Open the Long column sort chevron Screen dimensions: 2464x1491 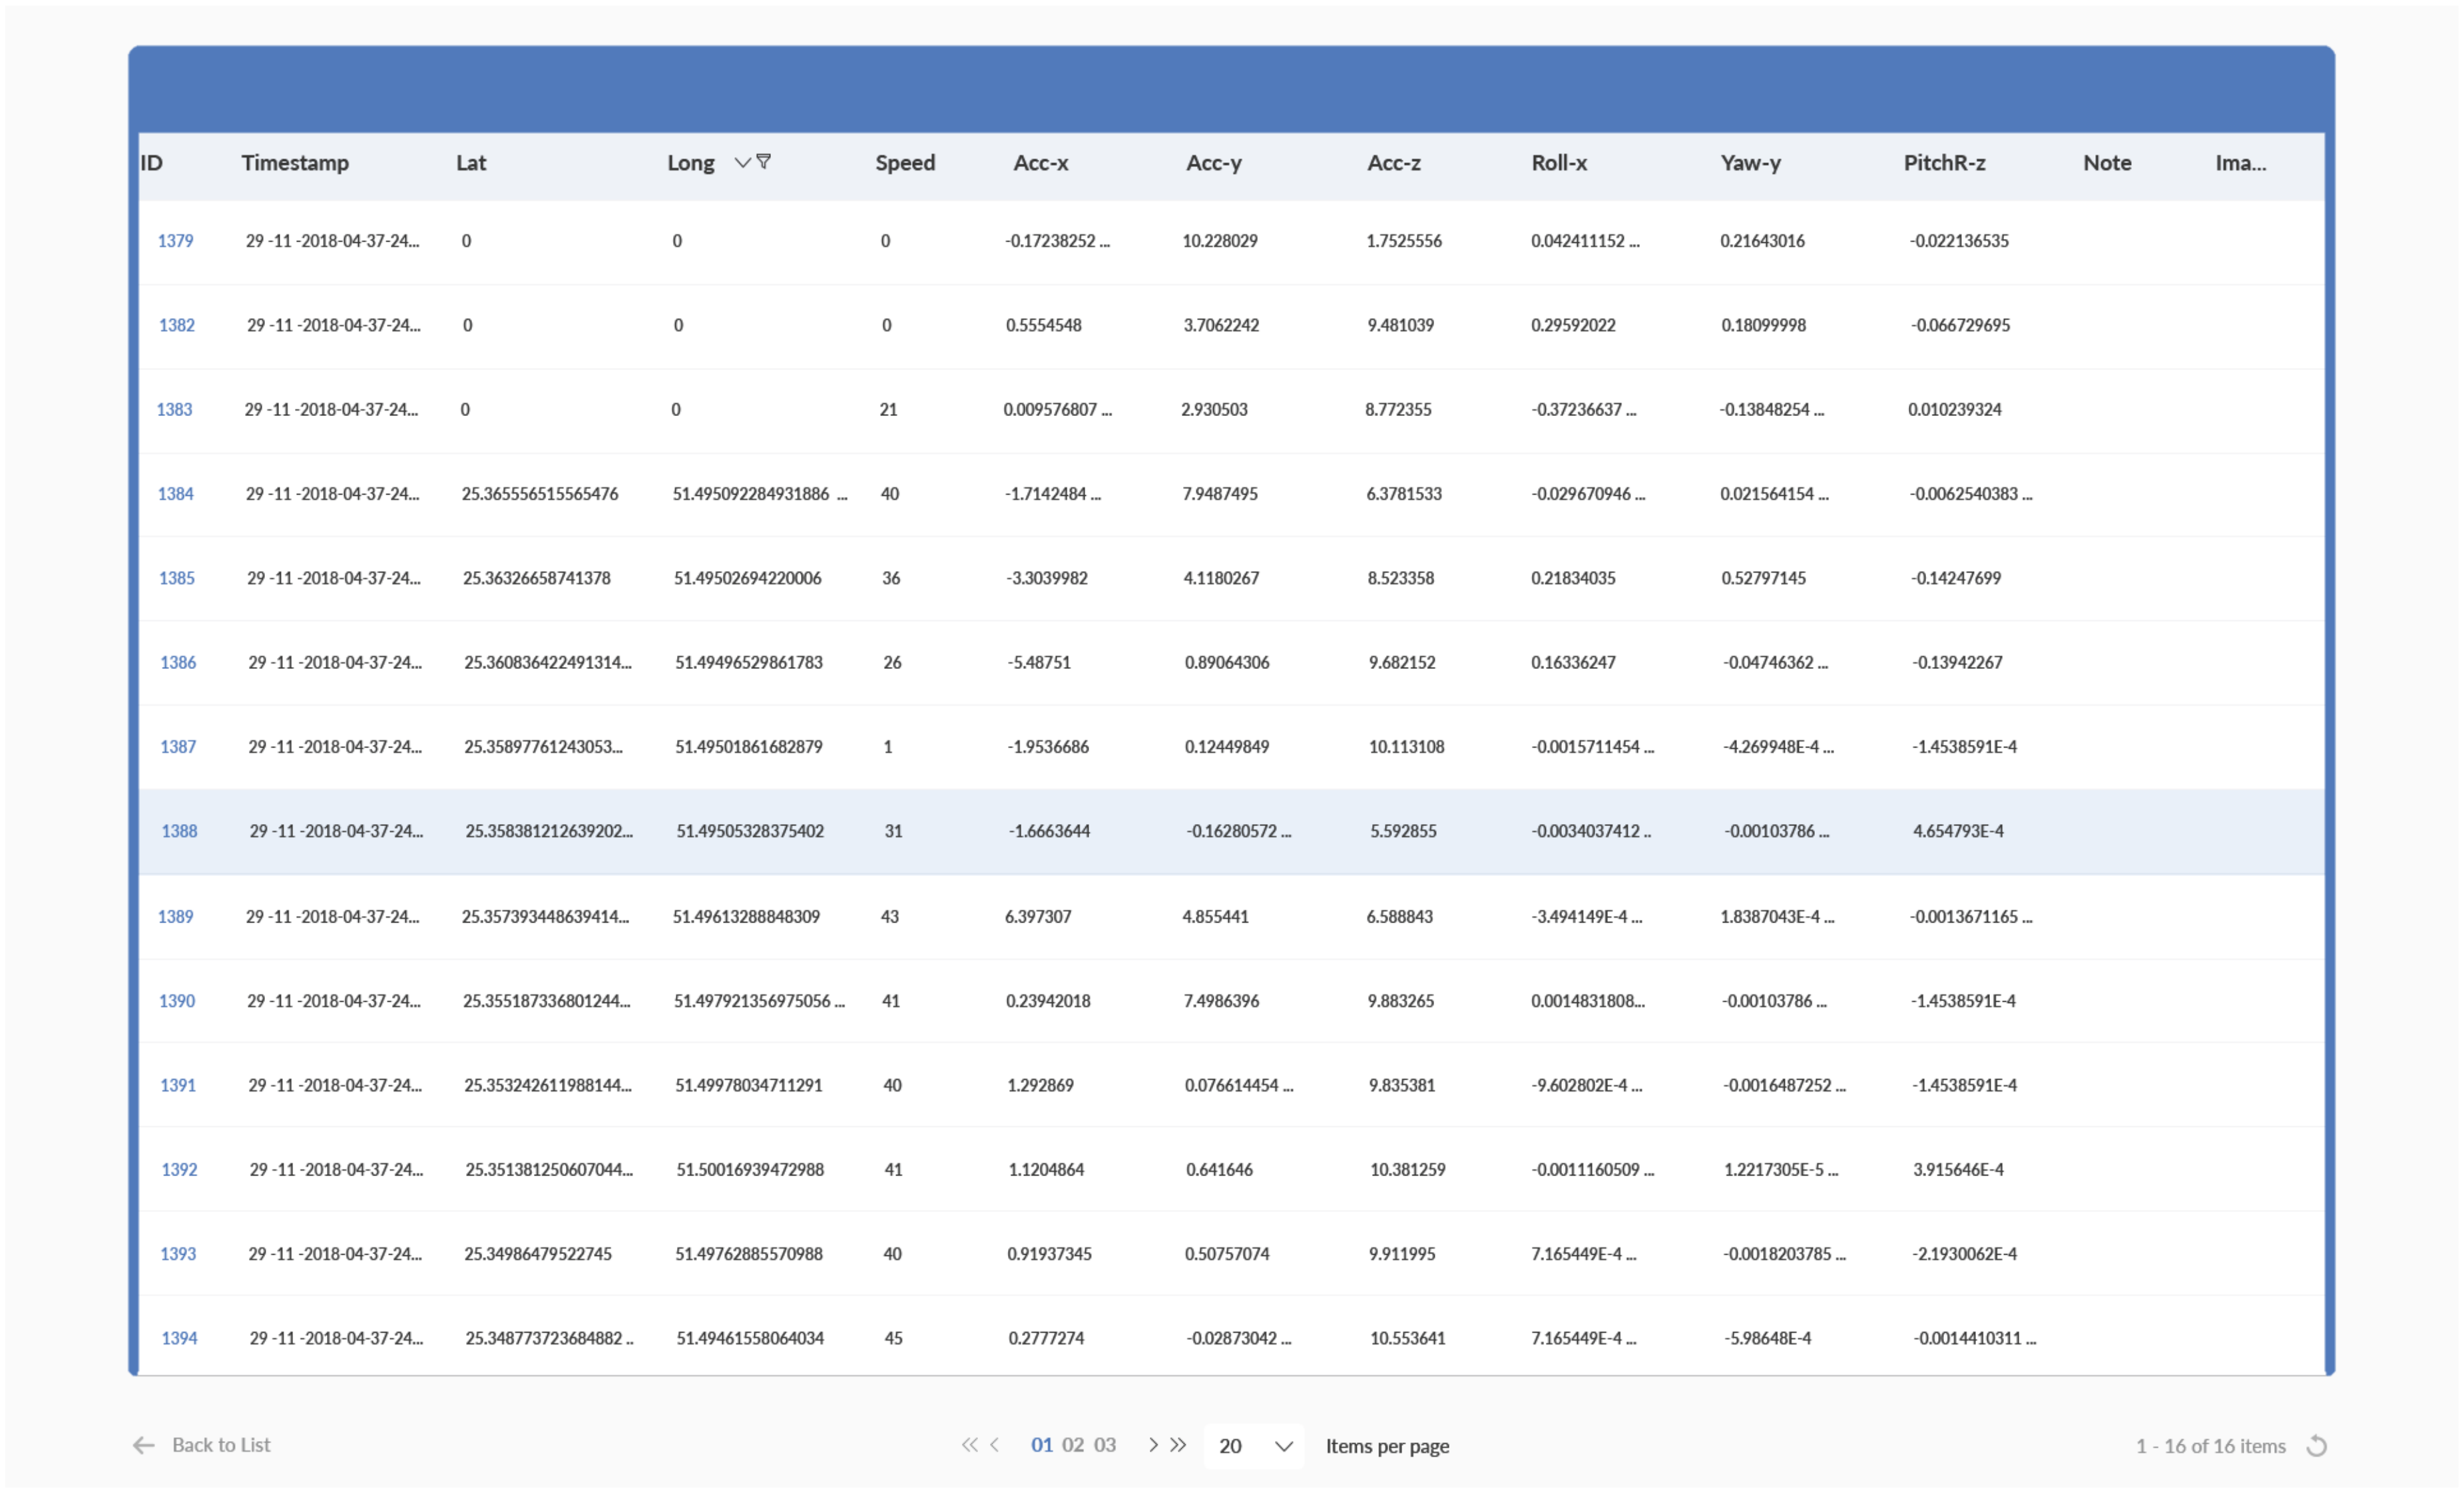tap(742, 162)
